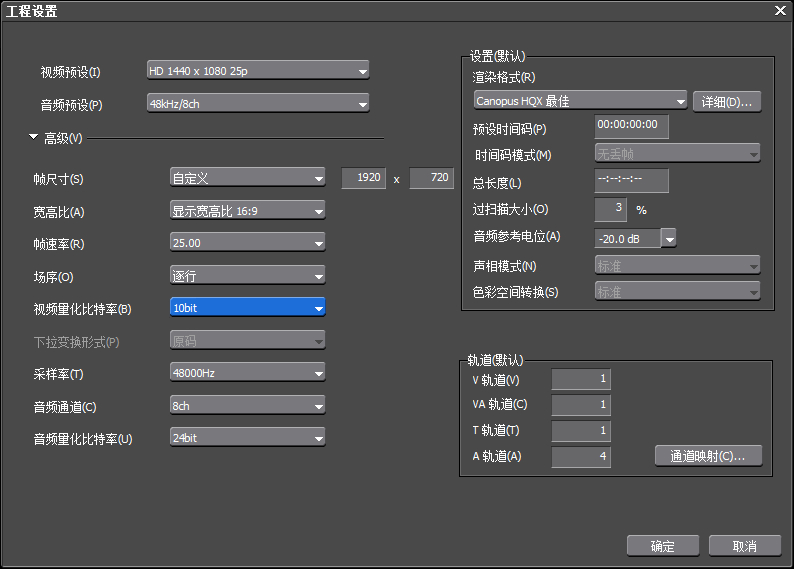
Task: Click the V 轨道 count field
Action: (581, 379)
